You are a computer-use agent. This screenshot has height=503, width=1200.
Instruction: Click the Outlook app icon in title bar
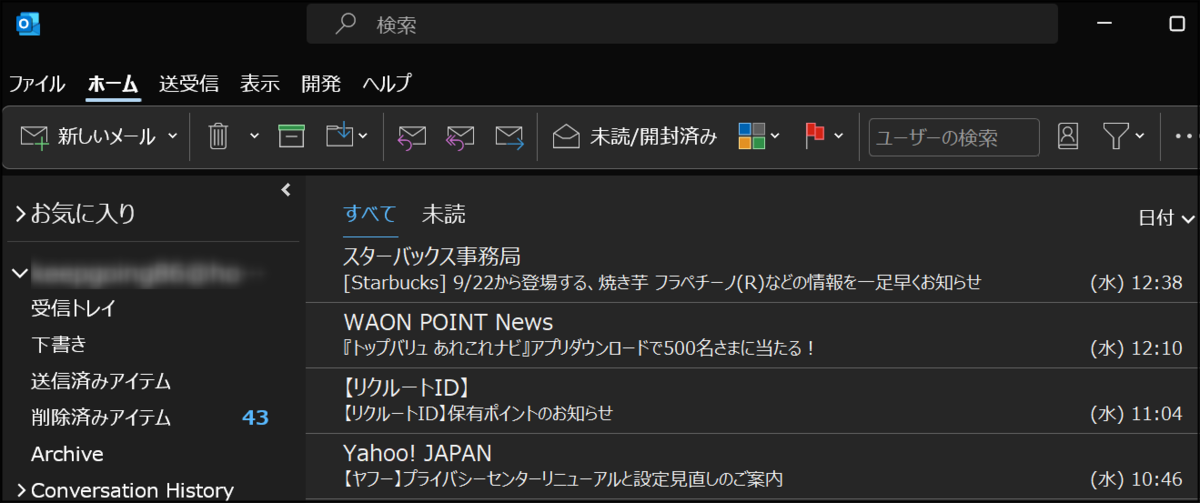(28, 24)
